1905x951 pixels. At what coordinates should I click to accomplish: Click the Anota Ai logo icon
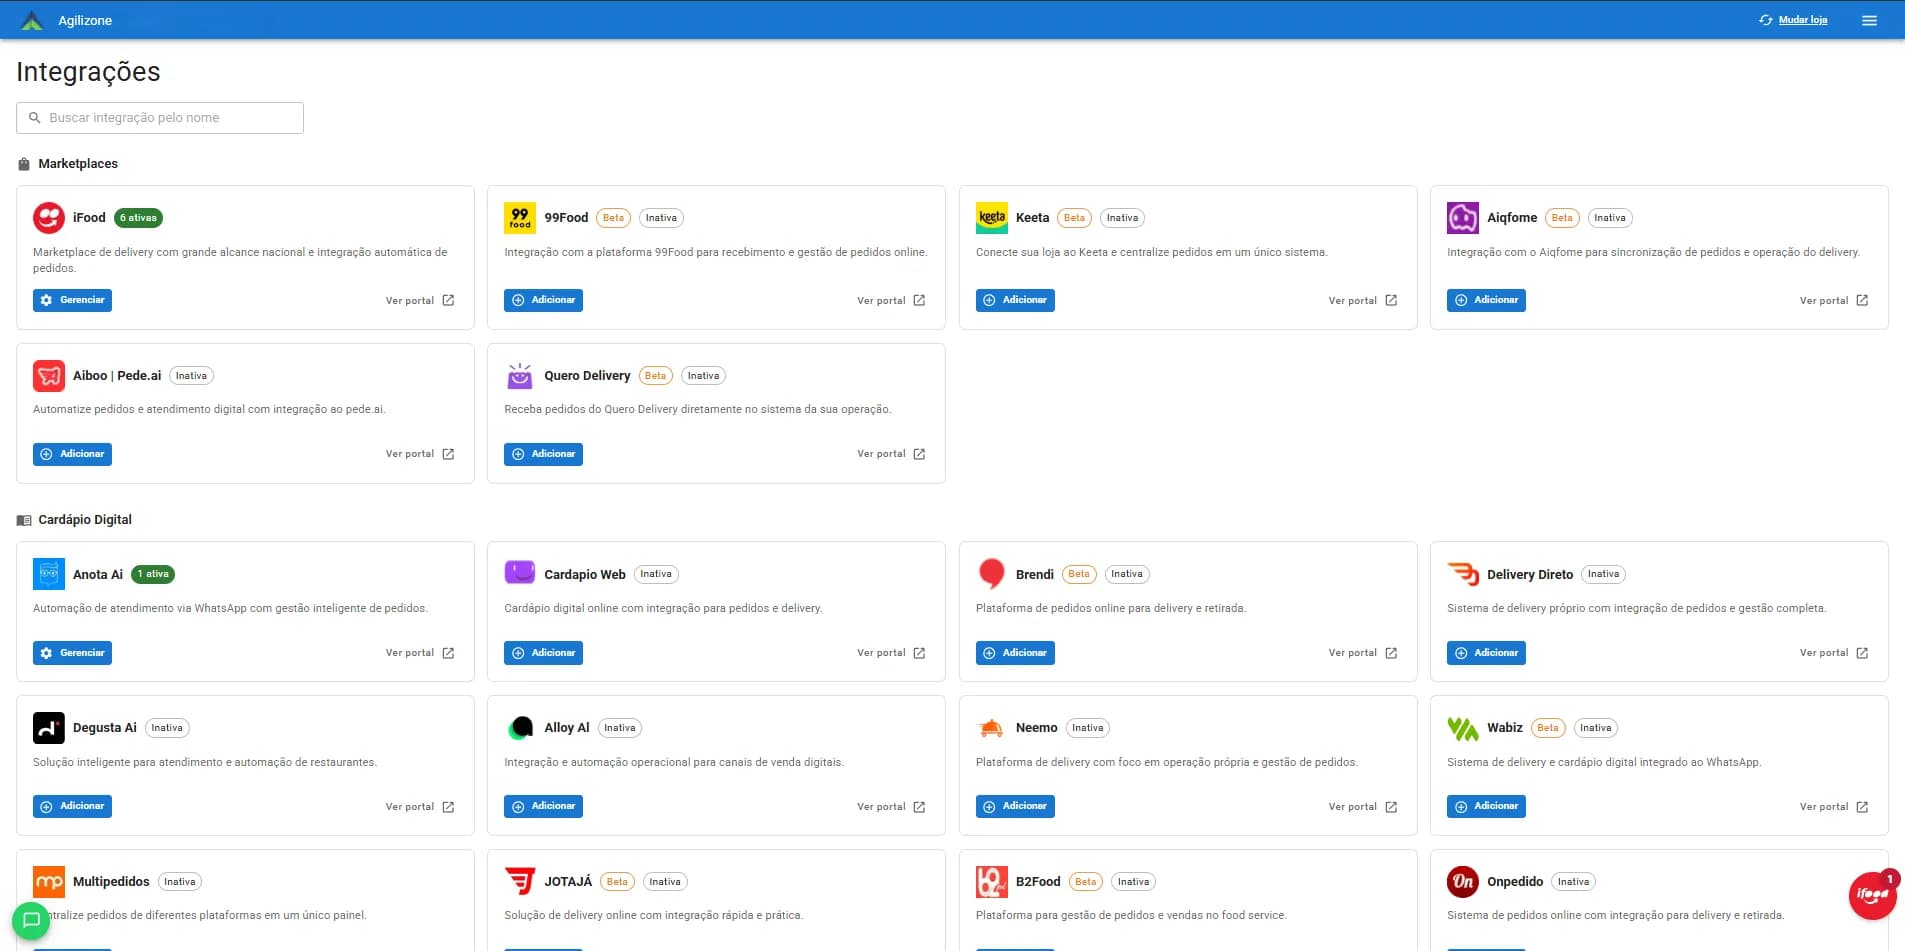[49, 574]
